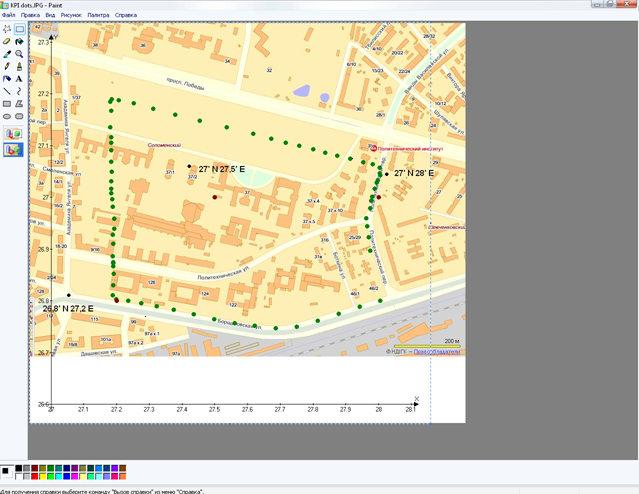Select the Free-Form Select tool
The image size is (639, 494).
pos(7,29)
